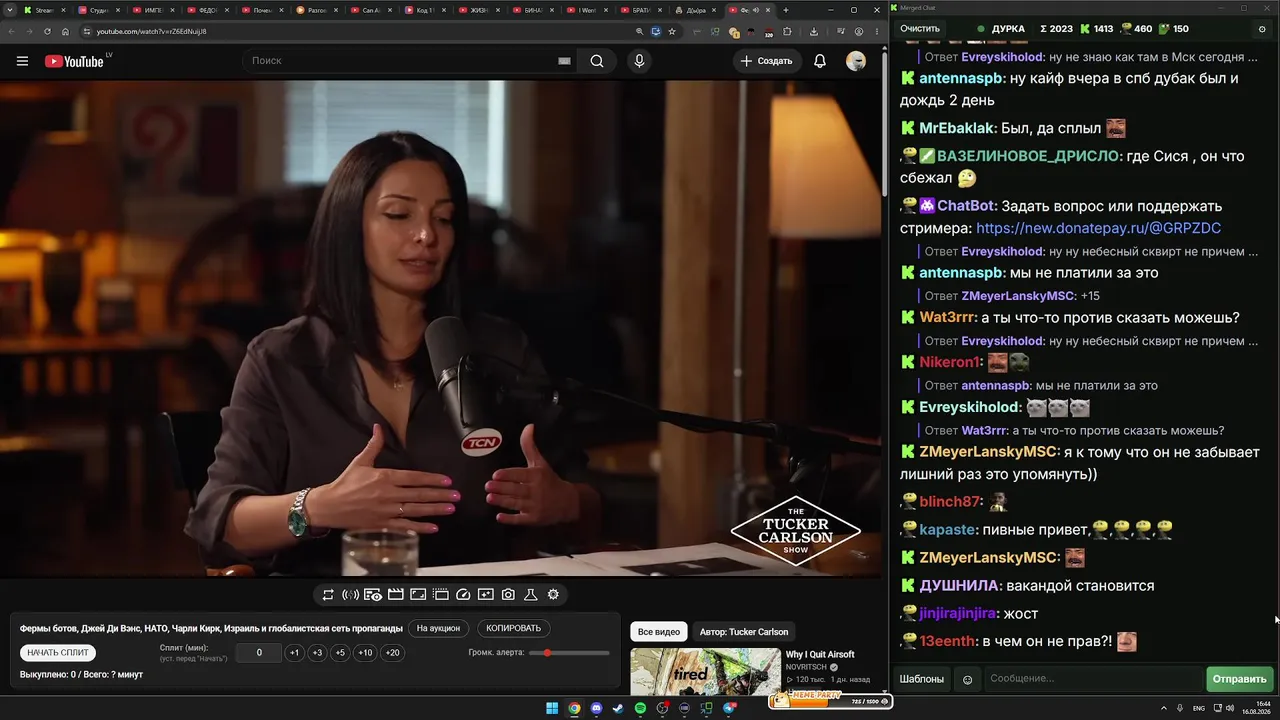Open the Merged Chat settings gear
Screen dimensions: 1280x720
[1262, 29]
